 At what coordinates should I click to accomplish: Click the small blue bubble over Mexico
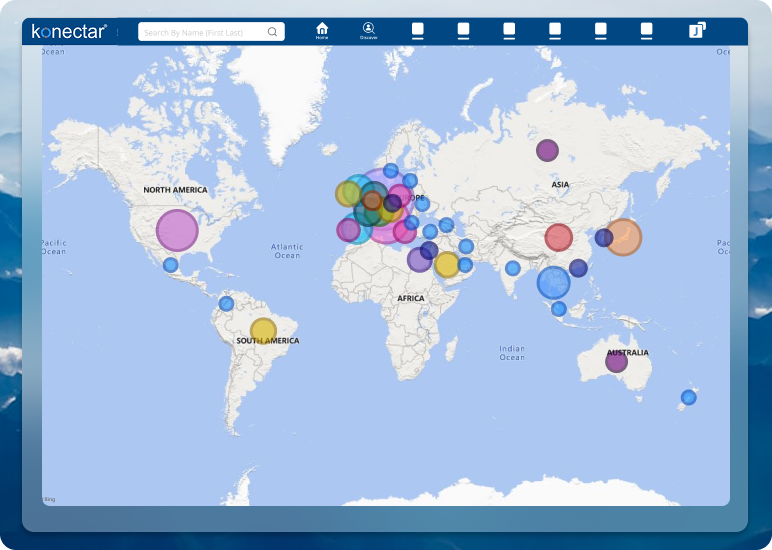click(x=171, y=265)
